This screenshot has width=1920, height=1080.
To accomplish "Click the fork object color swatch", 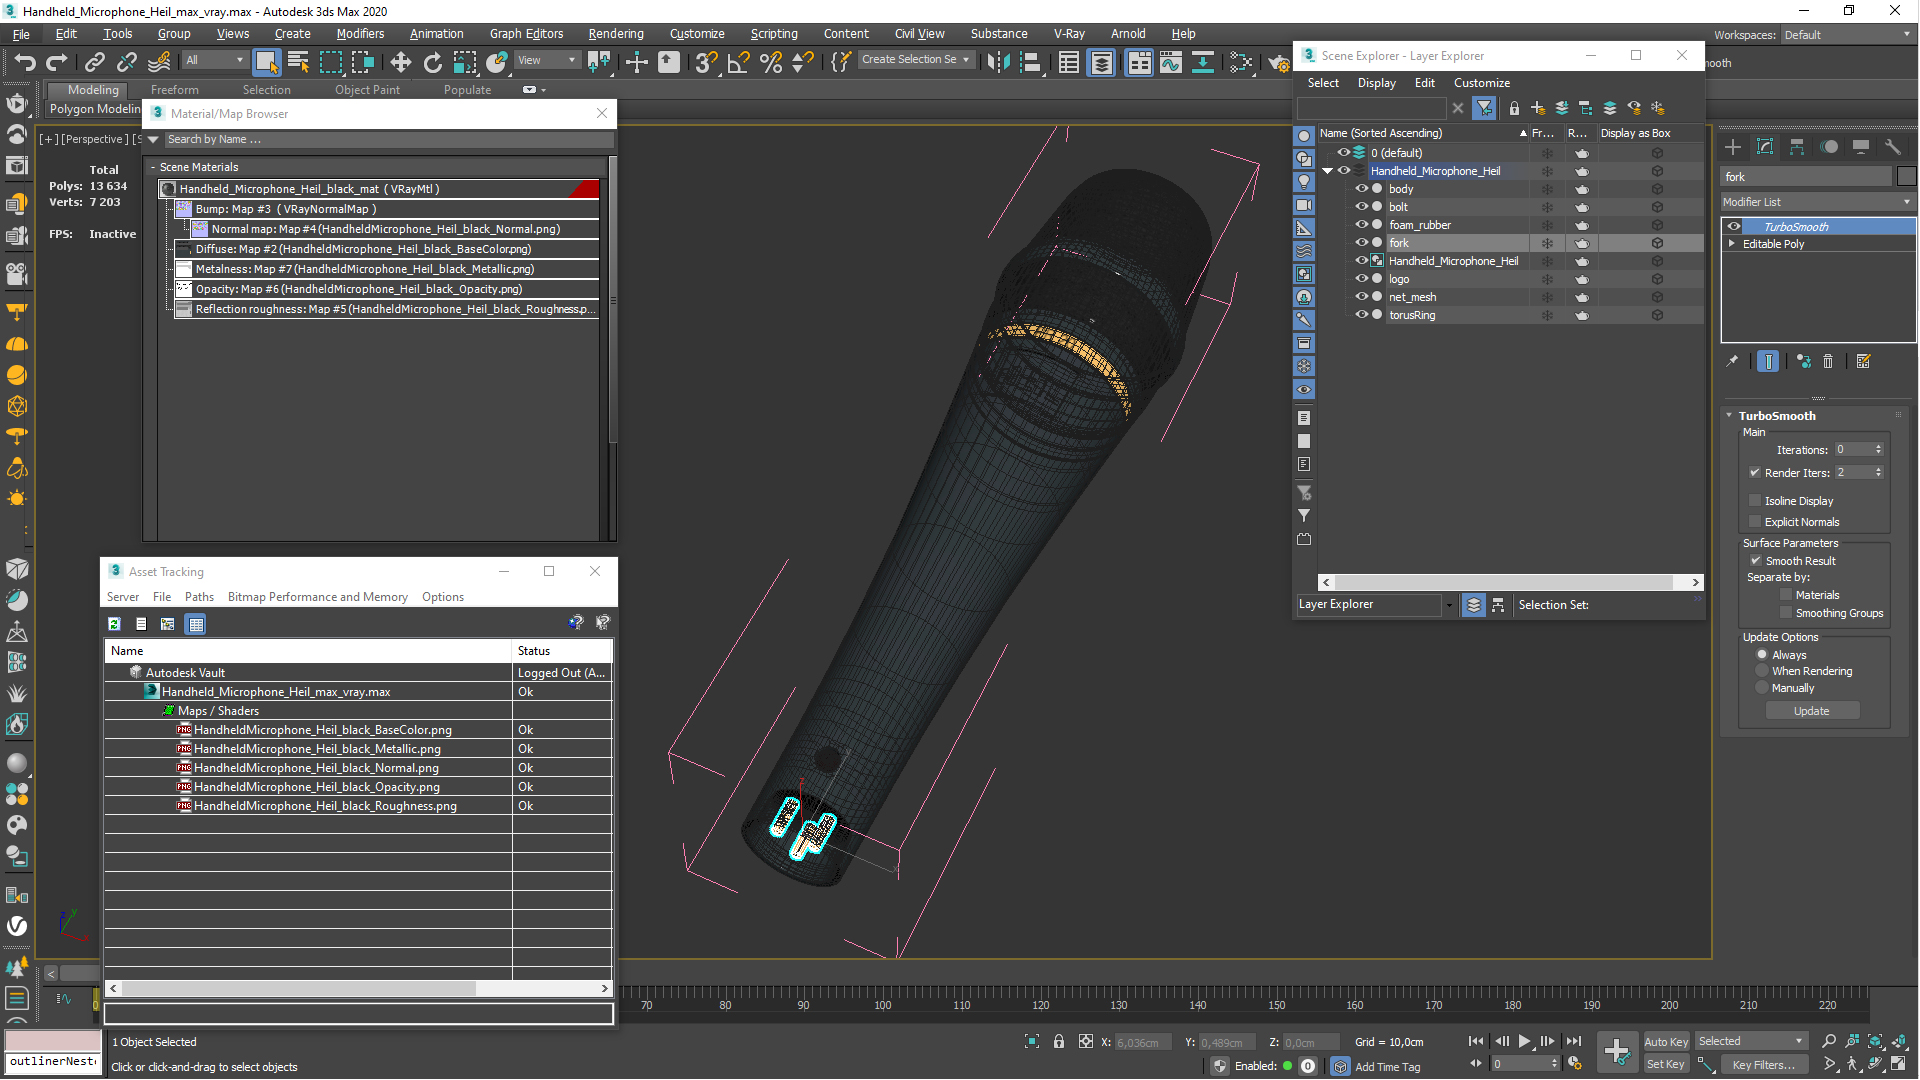I will point(1906,177).
